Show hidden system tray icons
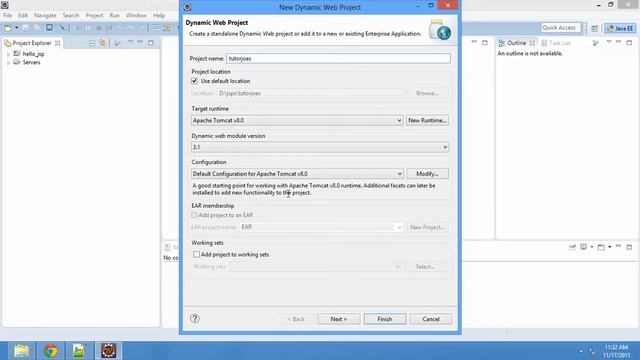Image resolution: width=640 pixels, height=360 pixels. (581, 351)
